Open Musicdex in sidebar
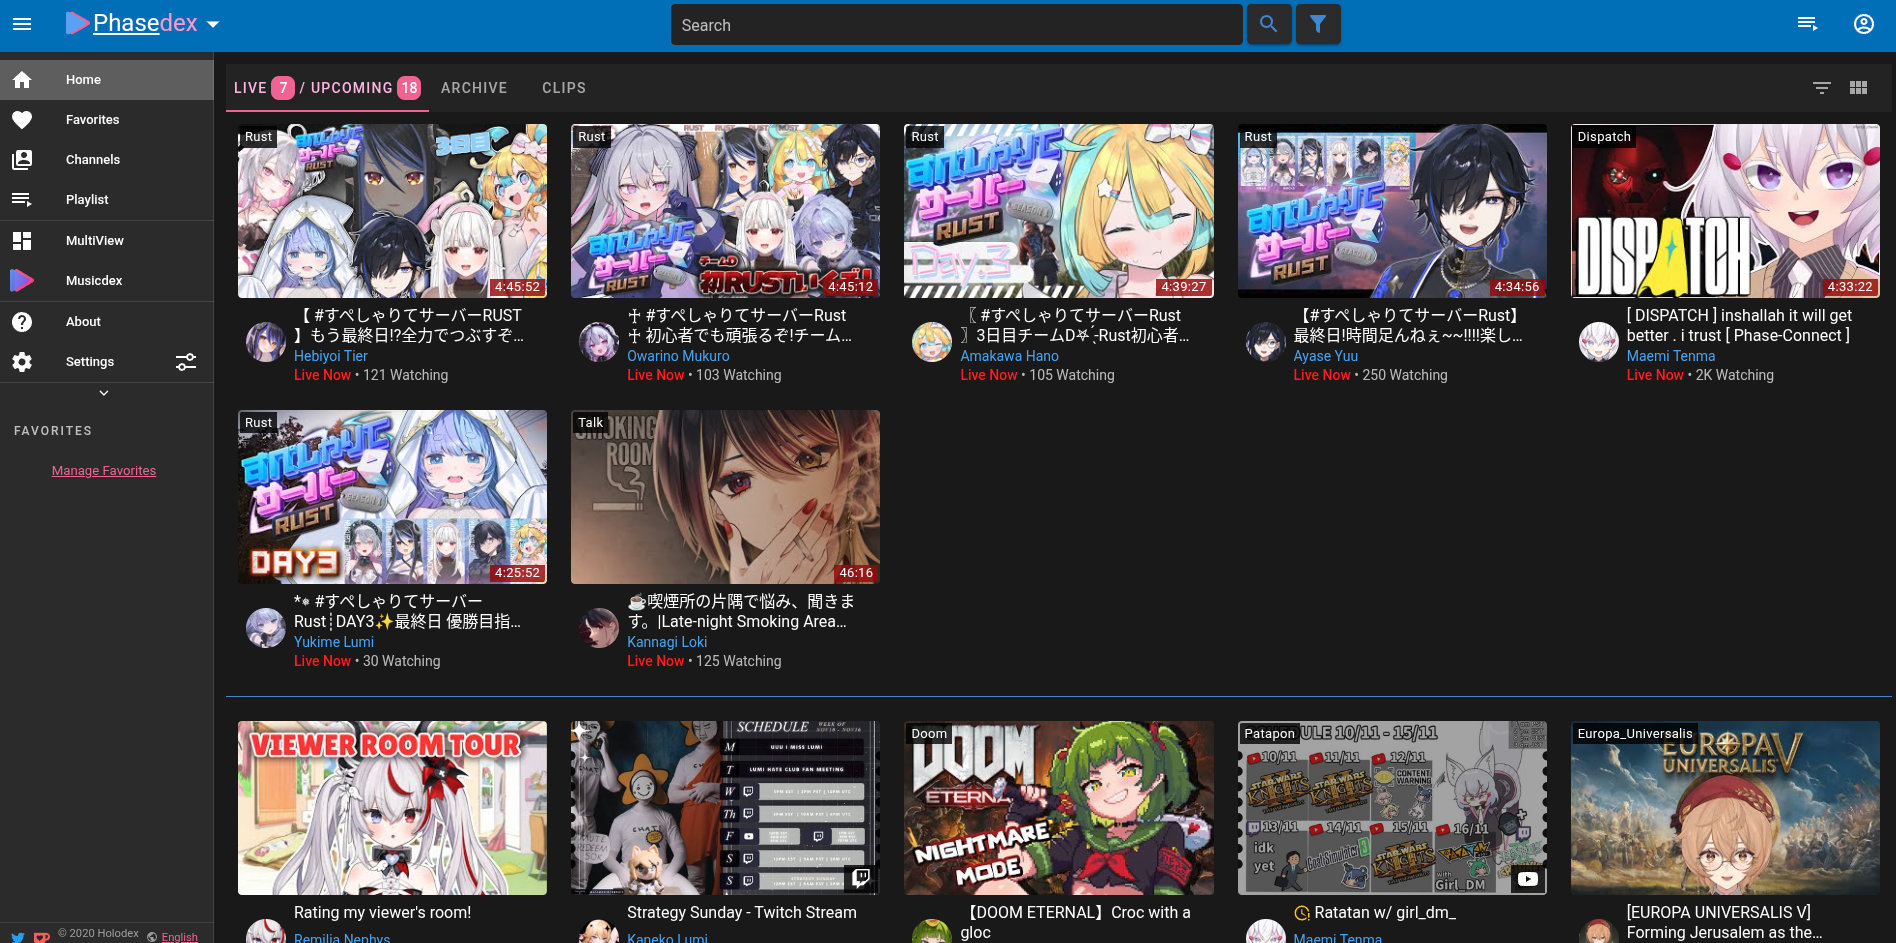Viewport: 1896px width, 943px height. pyautogui.click(x=106, y=281)
